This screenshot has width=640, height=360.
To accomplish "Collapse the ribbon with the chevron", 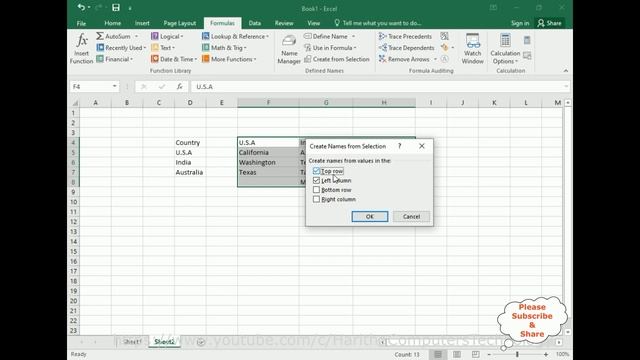I will click(x=566, y=71).
